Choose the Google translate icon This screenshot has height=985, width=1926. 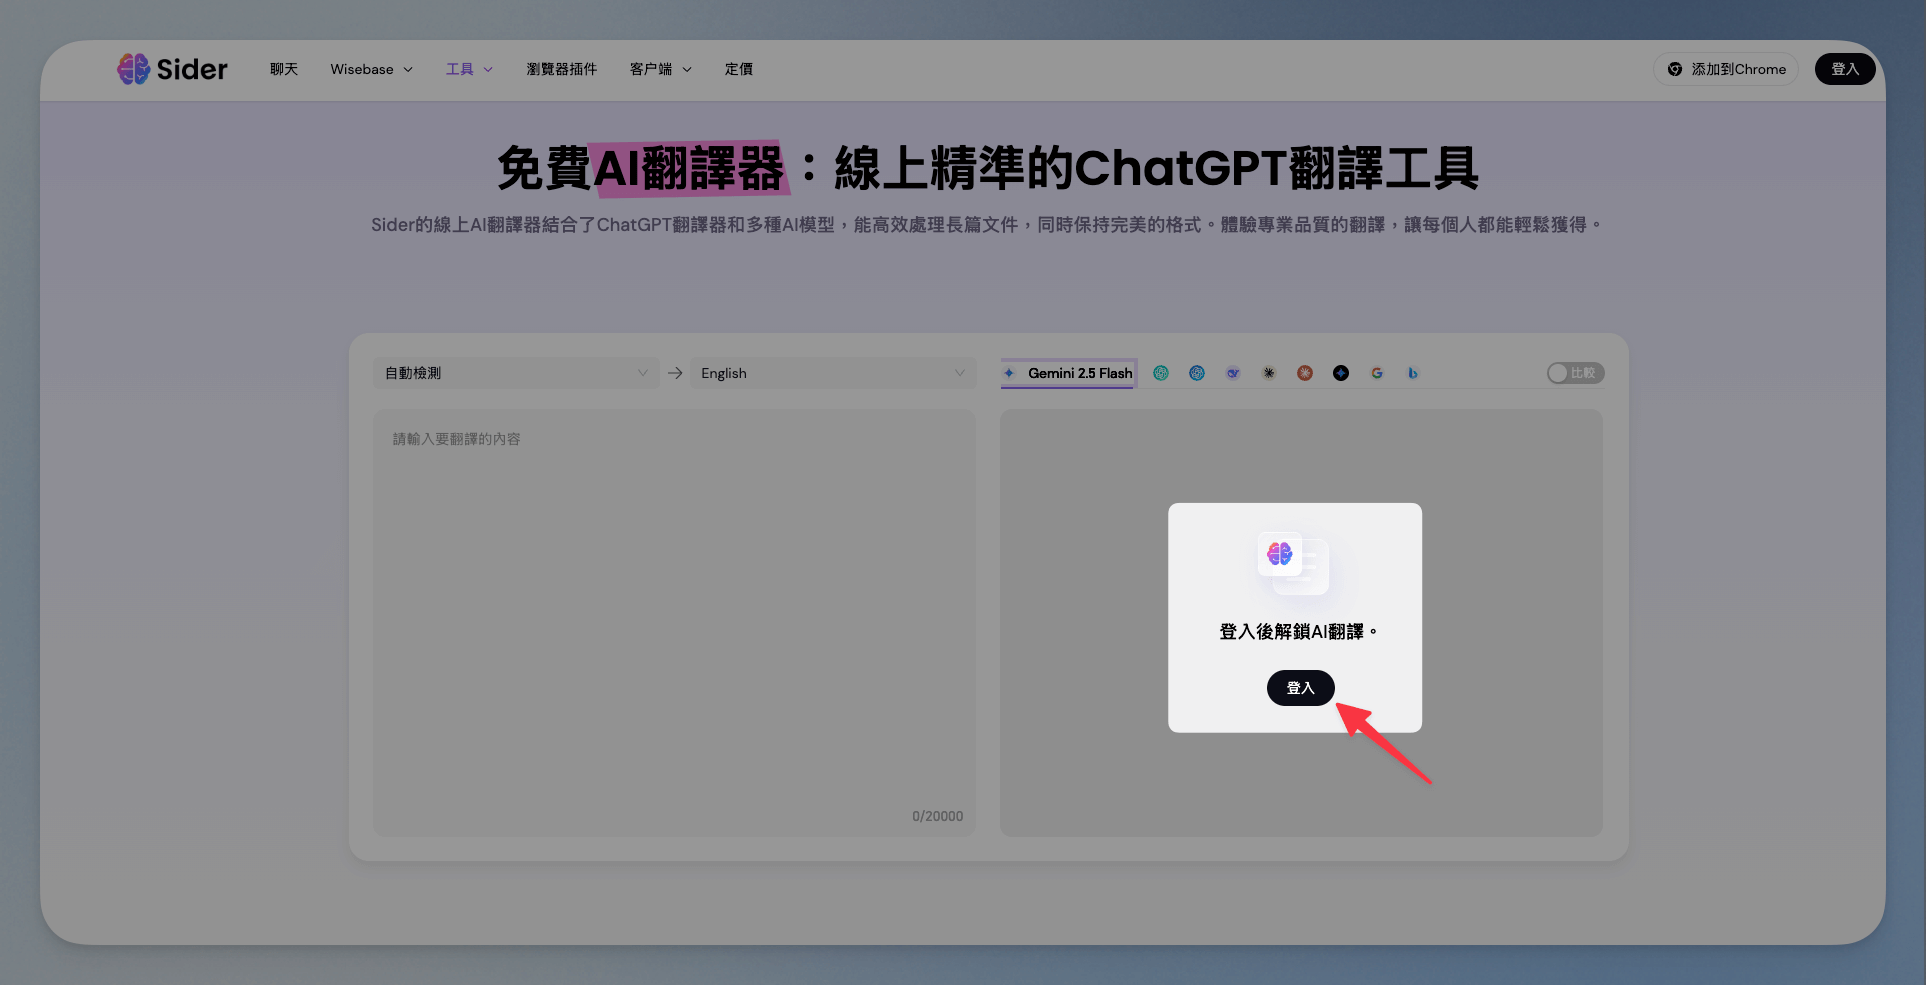point(1376,373)
